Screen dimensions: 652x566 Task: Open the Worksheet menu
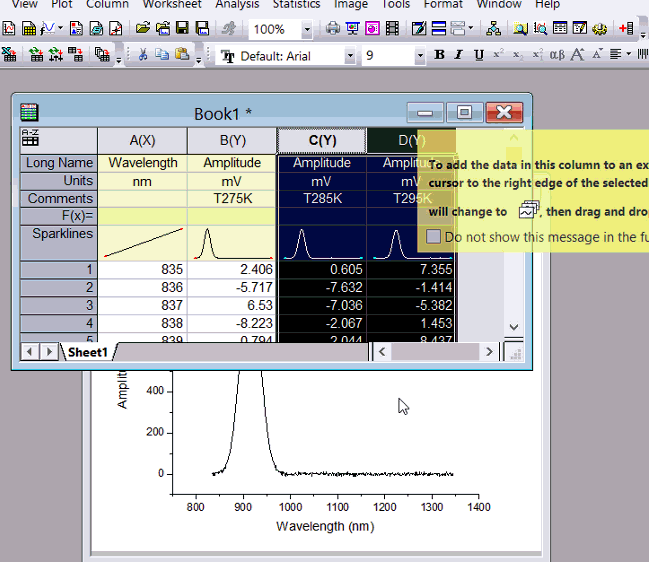point(172,5)
